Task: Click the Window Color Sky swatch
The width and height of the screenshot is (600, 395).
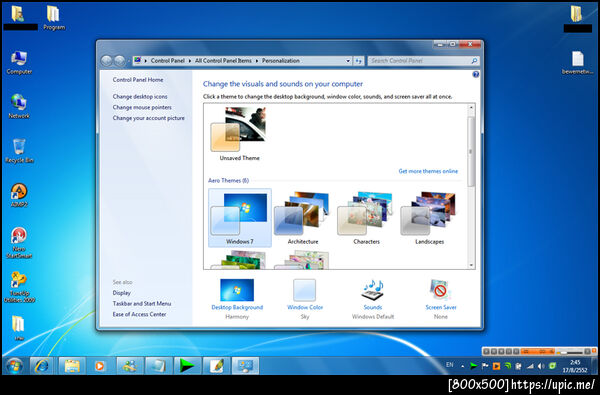Action: (x=305, y=290)
